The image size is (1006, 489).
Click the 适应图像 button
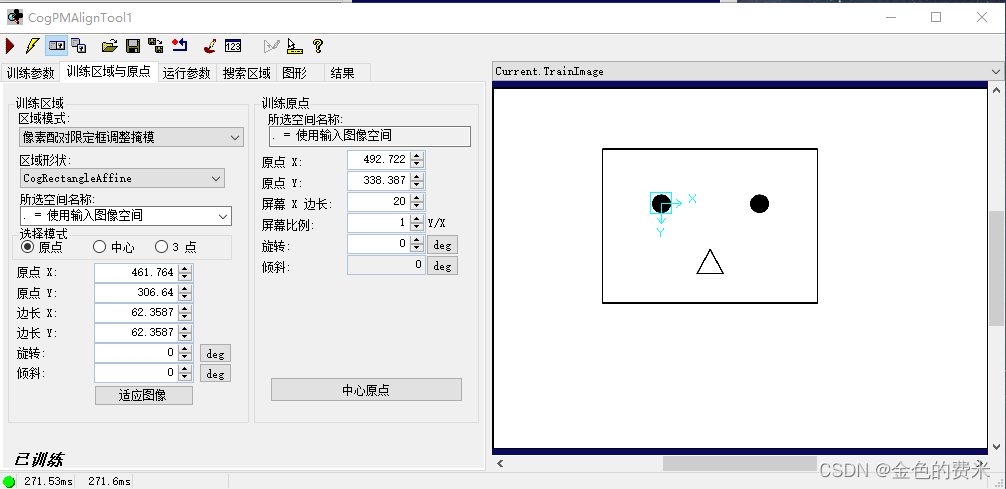tap(144, 395)
